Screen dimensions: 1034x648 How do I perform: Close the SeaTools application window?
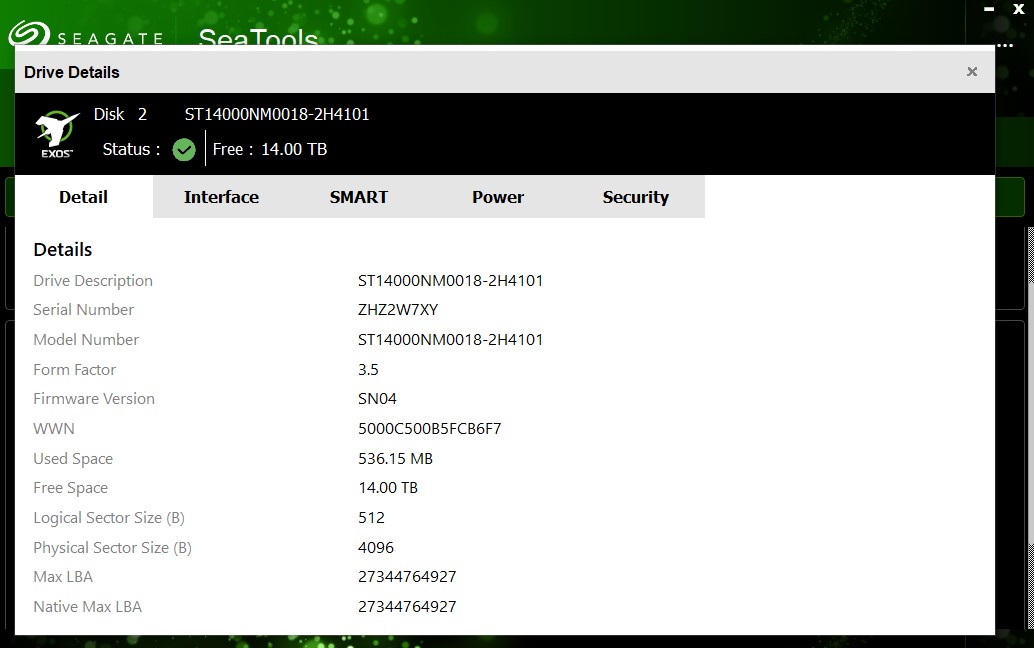(1018, 9)
